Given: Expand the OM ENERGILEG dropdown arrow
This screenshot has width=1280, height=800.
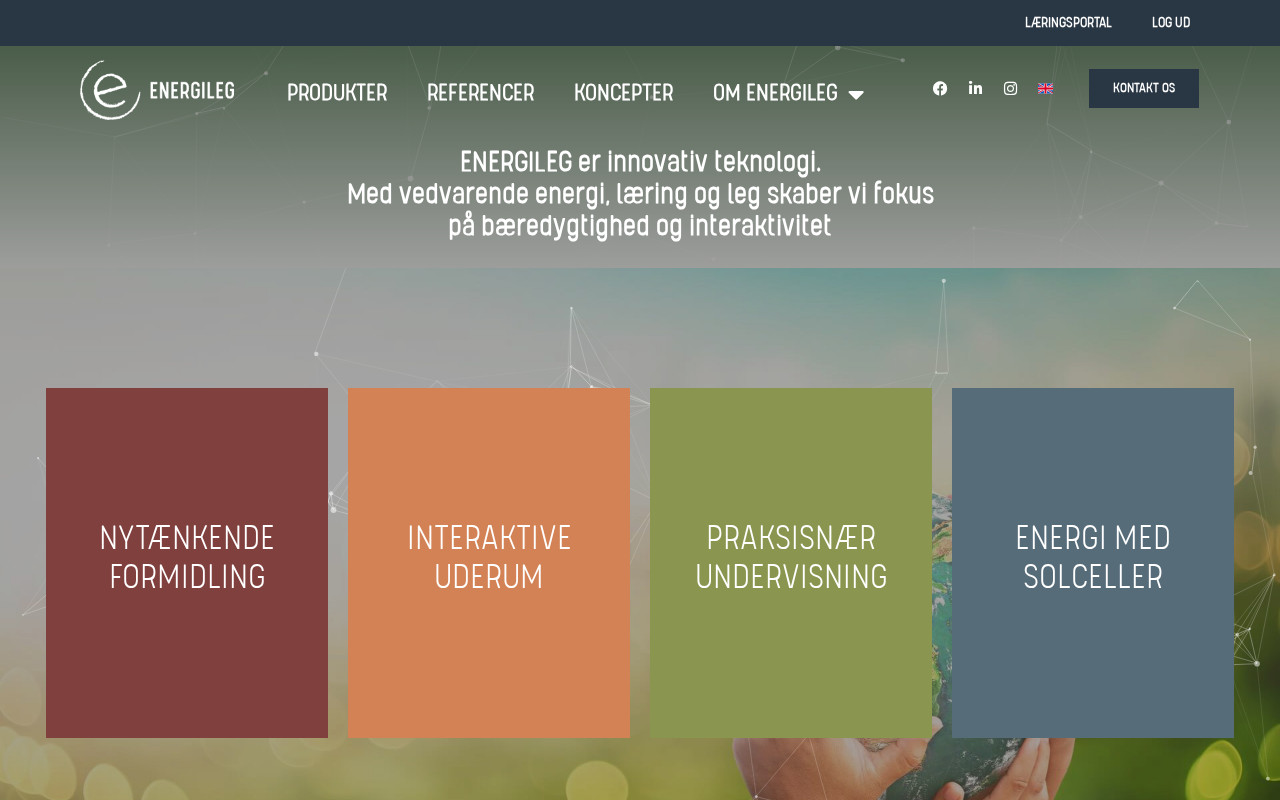Looking at the screenshot, I should (x=856, y=94).
